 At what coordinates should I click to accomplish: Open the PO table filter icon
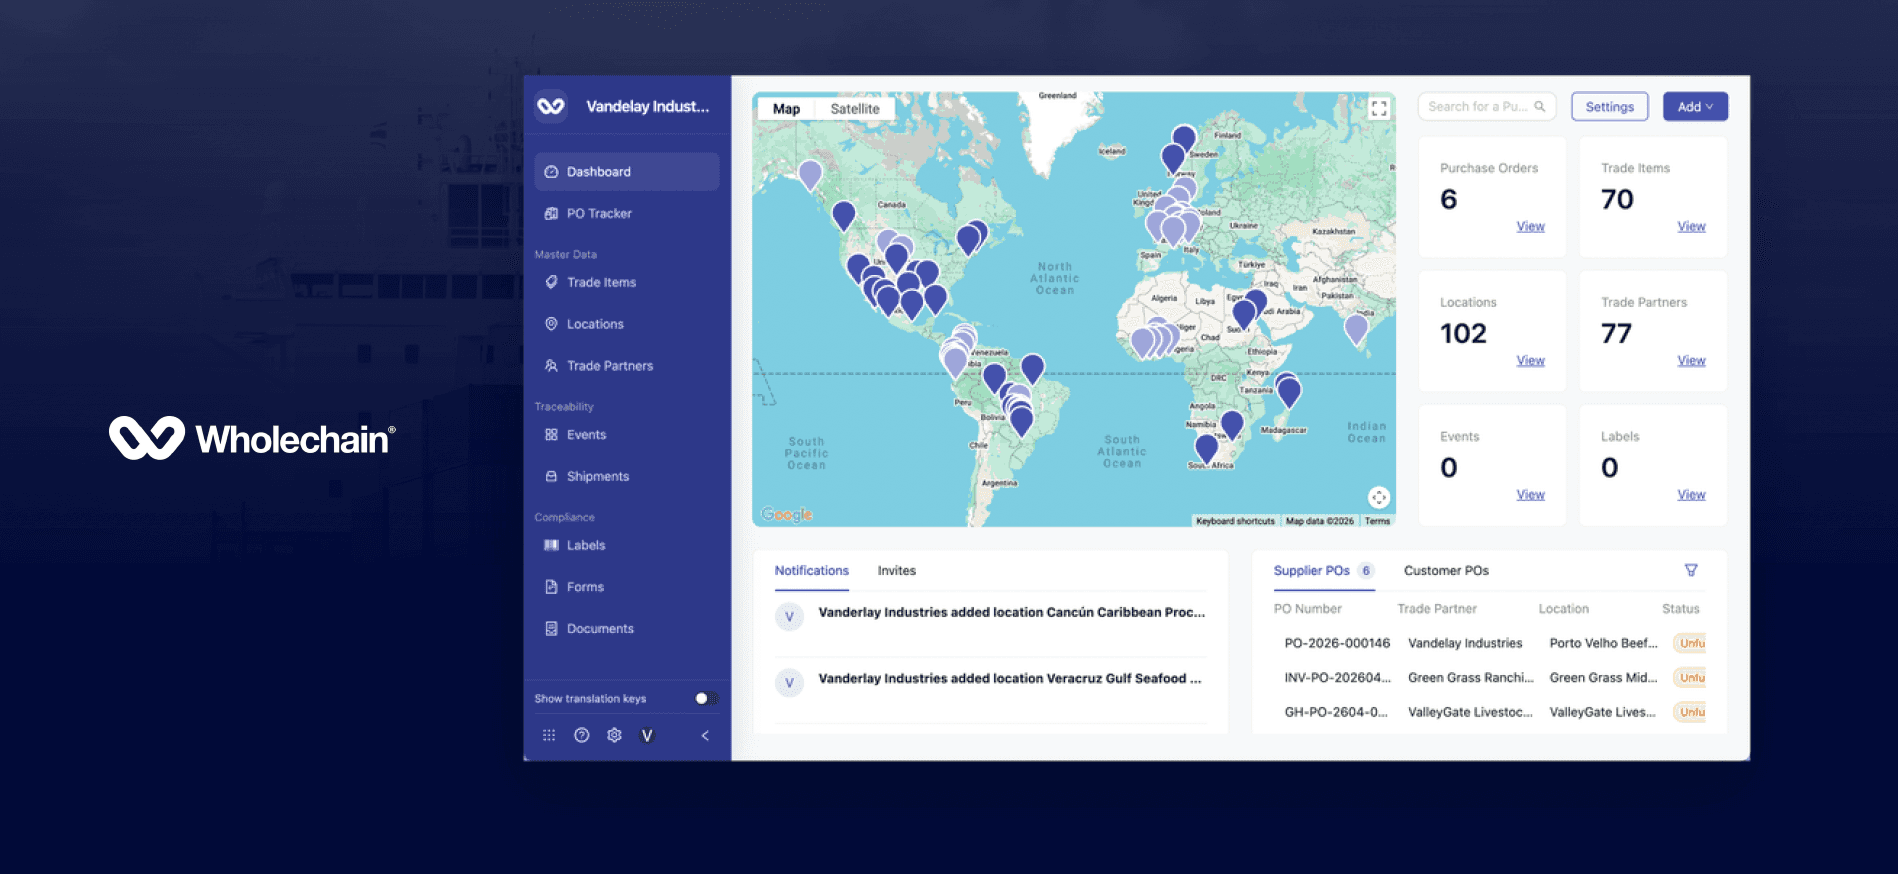1691,570
